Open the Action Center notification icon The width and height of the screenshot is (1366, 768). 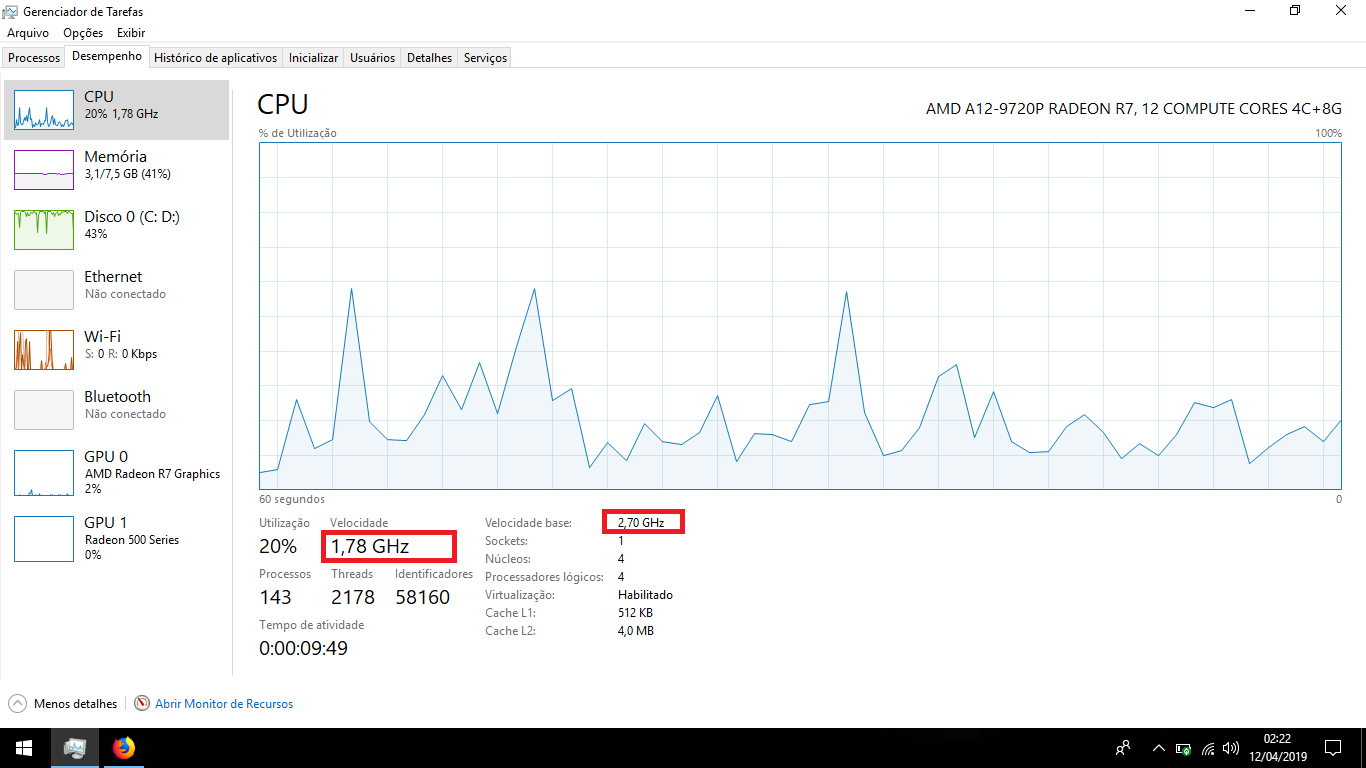(1333, 748)
